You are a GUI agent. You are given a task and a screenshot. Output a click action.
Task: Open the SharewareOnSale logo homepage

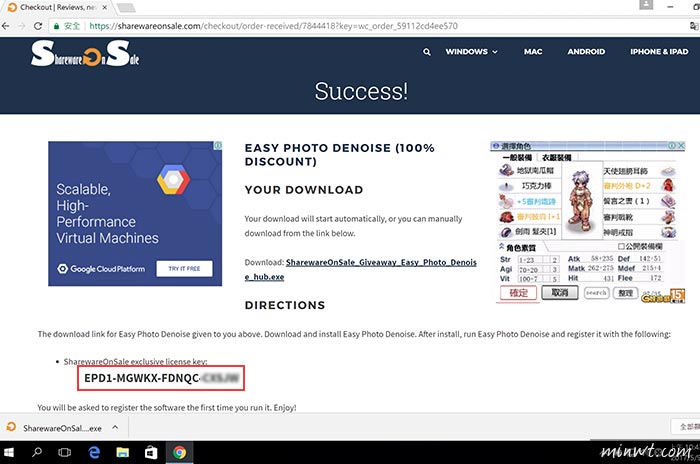[x=85, y=54]
